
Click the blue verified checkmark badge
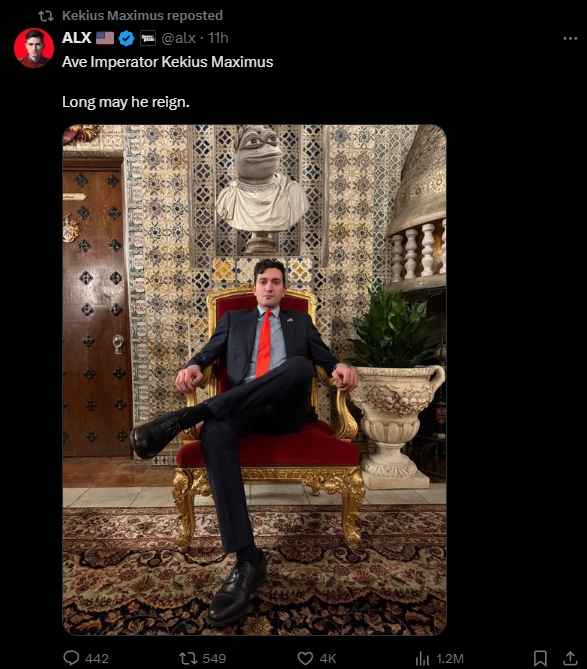tap(126, 38)
